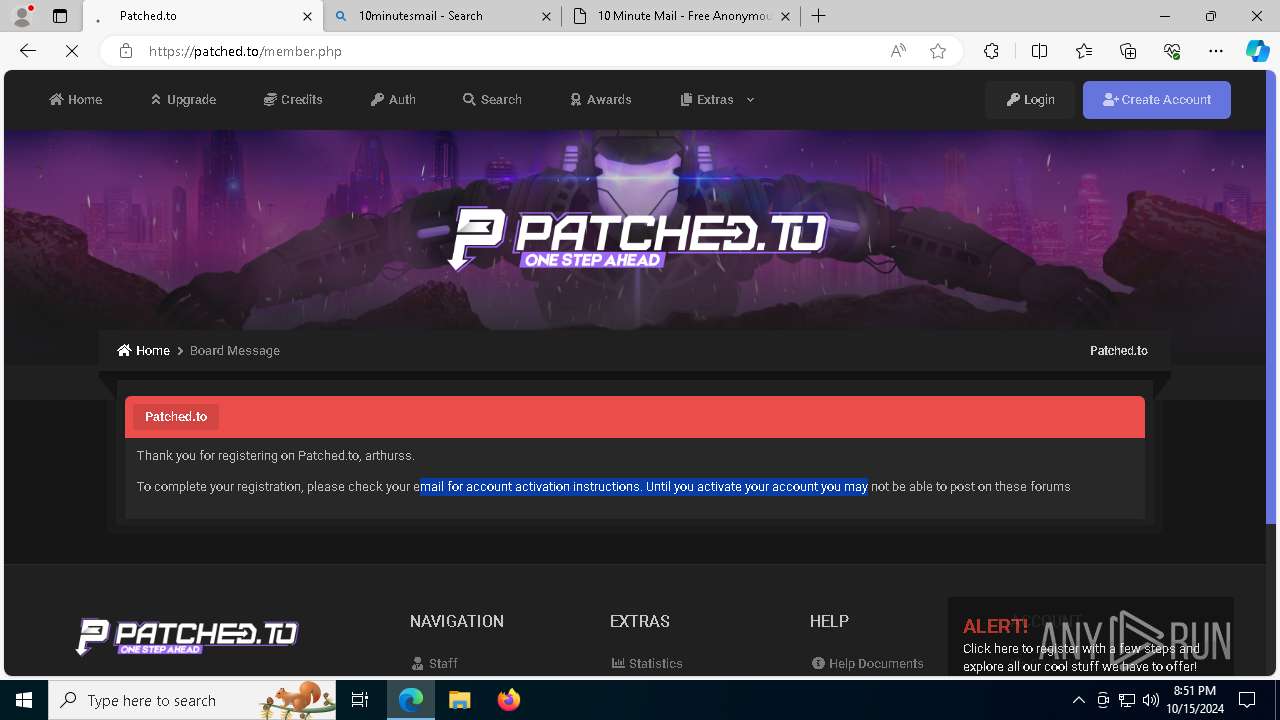Click the Login button
The image size is (1280, 720).
point(1030,99)
